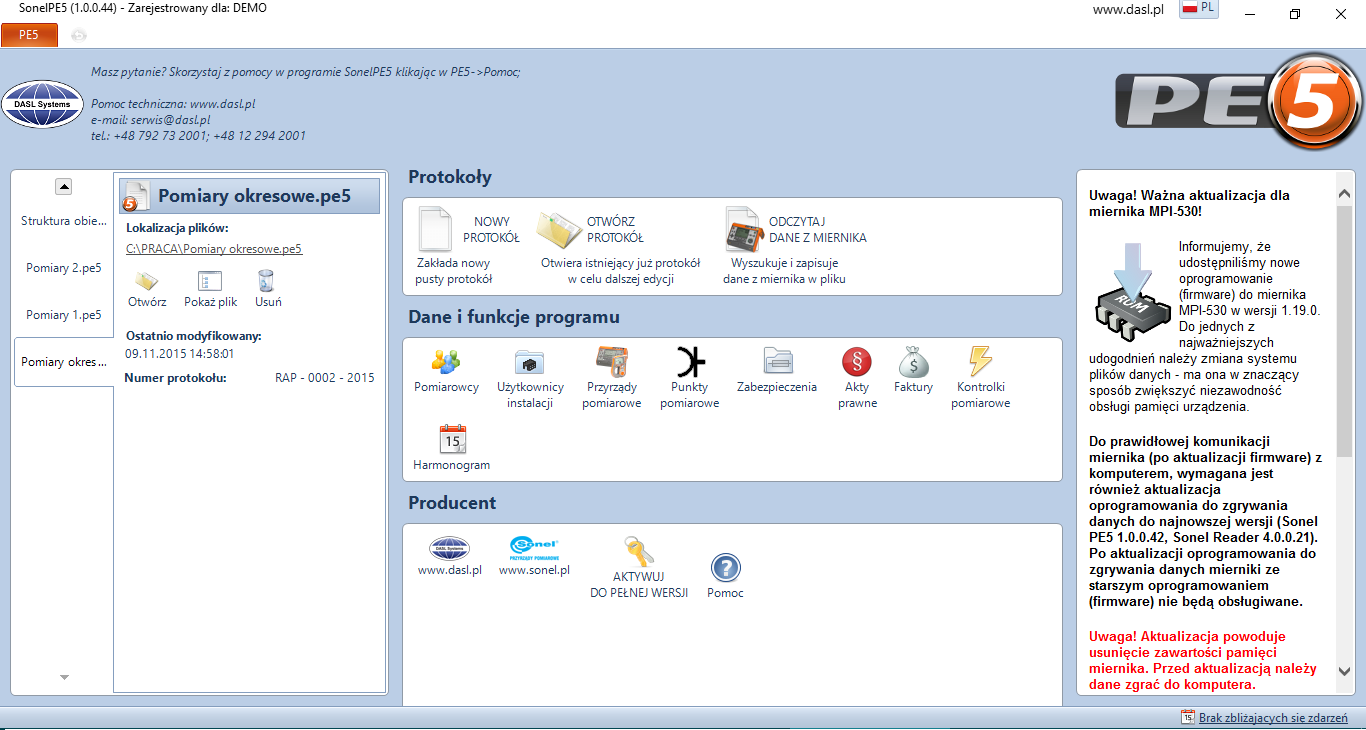Select Pomiary okres... file tab
Screen dimensions: 1366x730
click(x=63, y=362)
